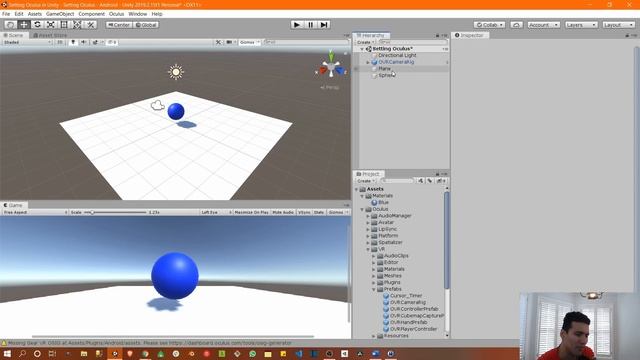
Task: Toggle scene audio speaker icon
Action: pyautogui.click(x=84, y=42)
